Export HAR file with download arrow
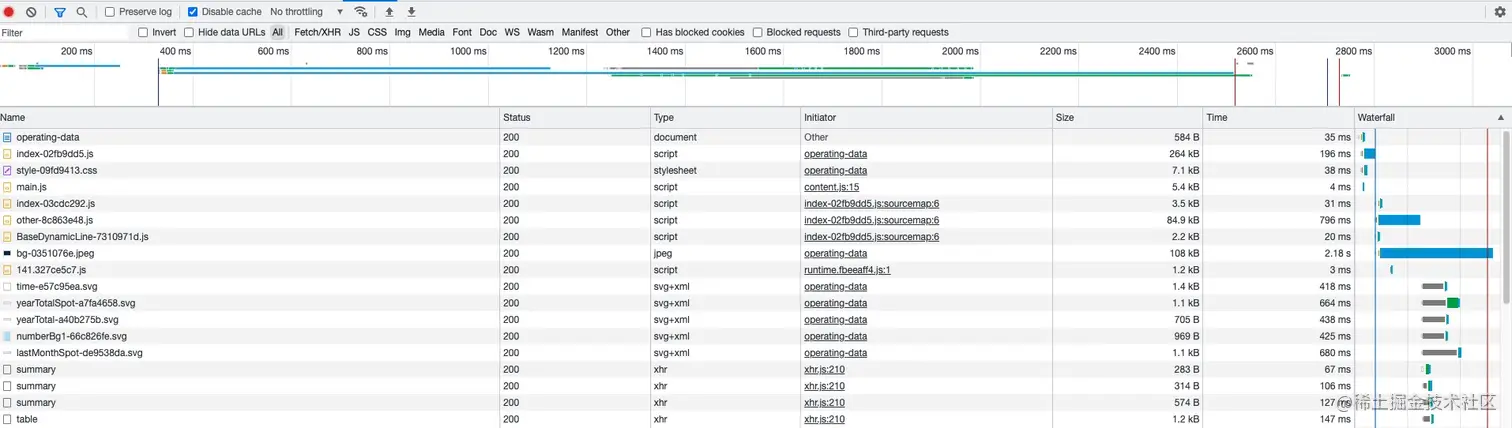The width and height of the screenshot is (1512, 428). click(411, 12)
